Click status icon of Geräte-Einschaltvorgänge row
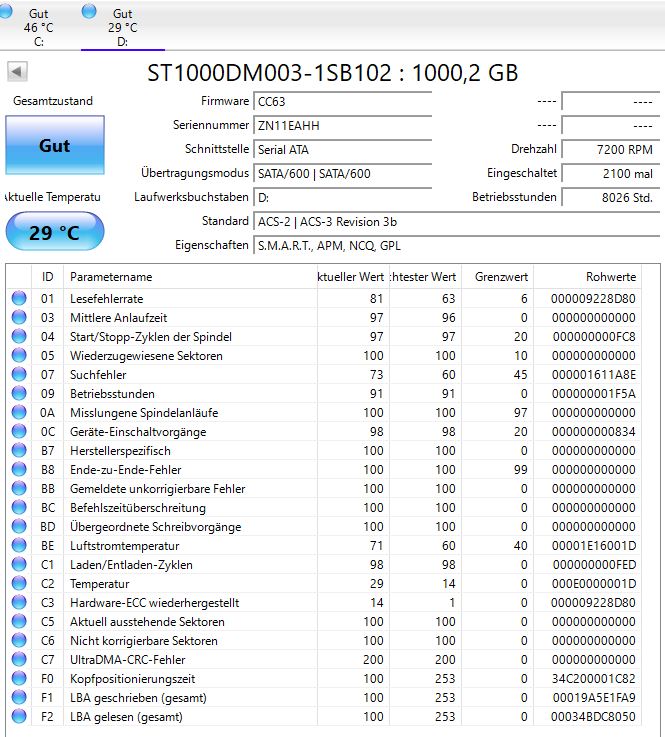 tap(19, 431)
